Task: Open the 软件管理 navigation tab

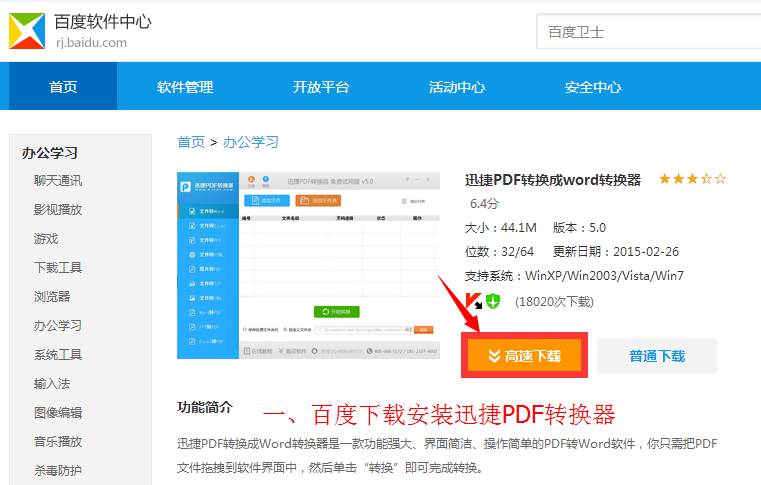Action: [x=185, y=87]
